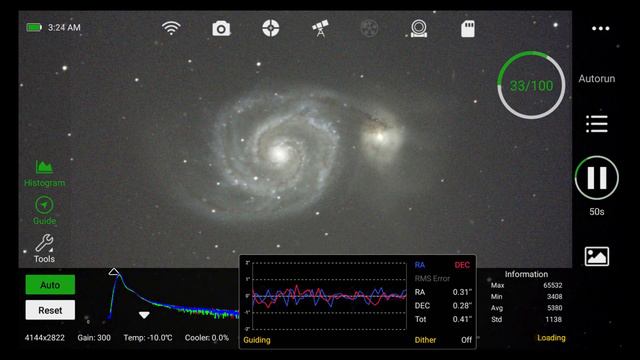This screenshot has height=360, width=640.
Task: Open the electronic focuser icon
Action: coord(419,29)
